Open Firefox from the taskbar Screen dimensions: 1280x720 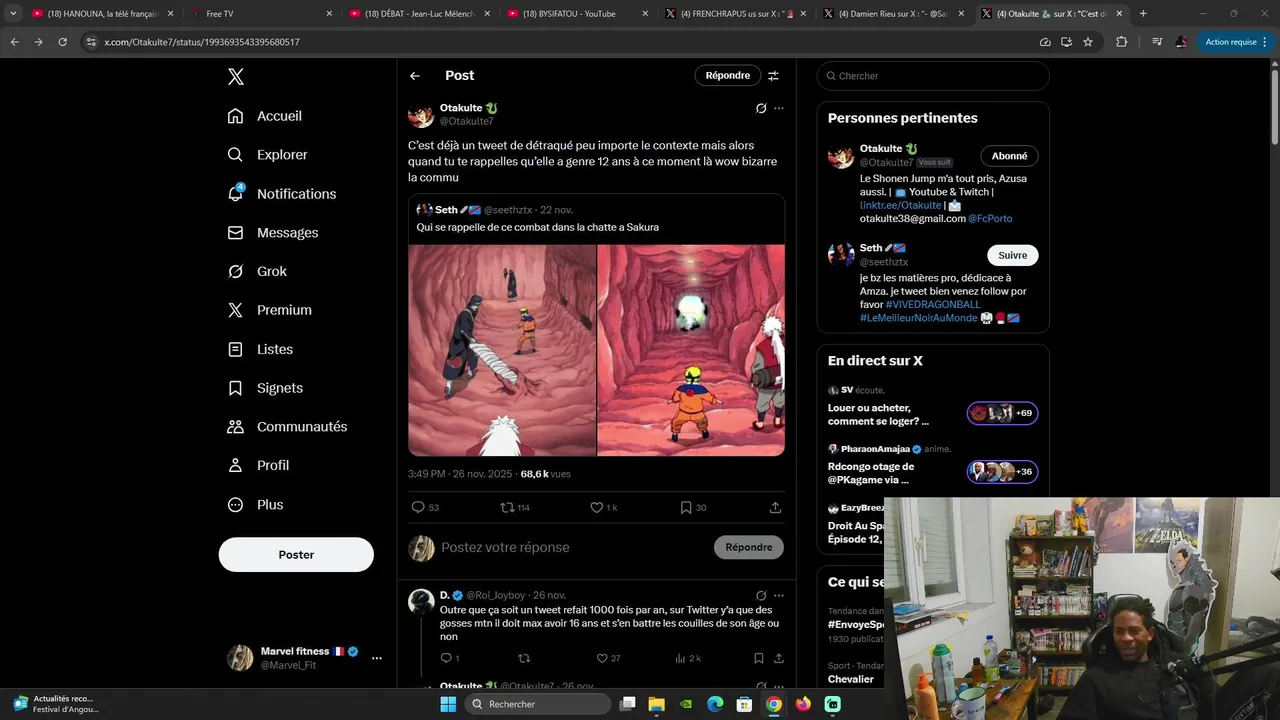[803, 704]
